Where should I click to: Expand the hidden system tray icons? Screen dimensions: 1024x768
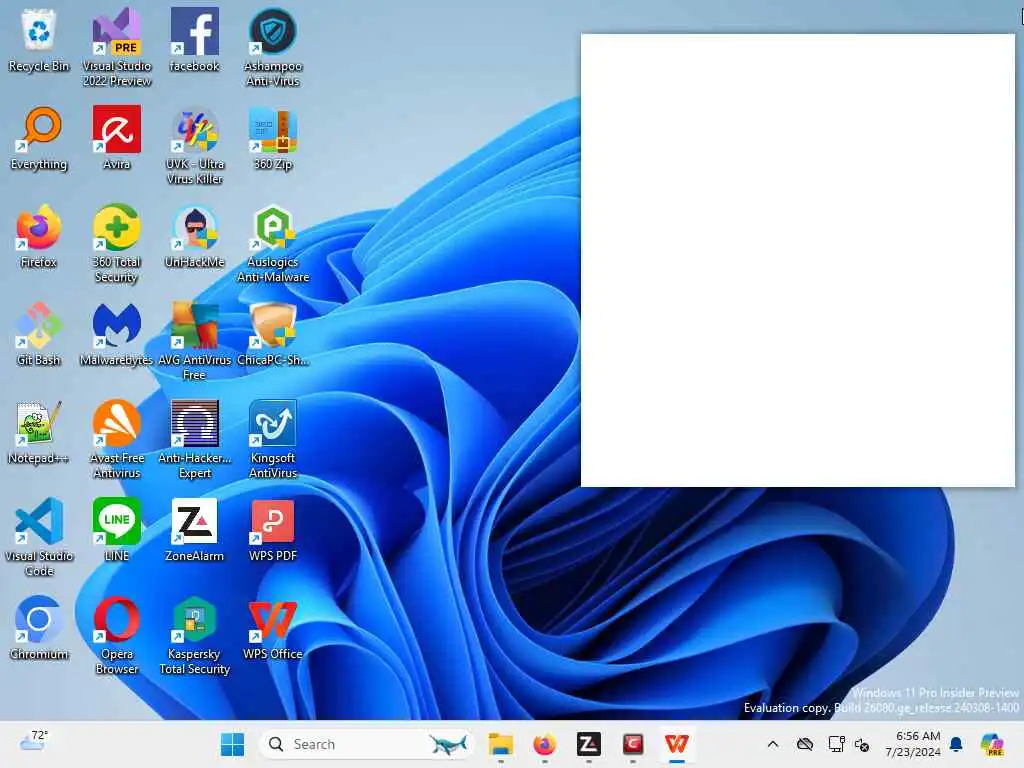point(773,744)
